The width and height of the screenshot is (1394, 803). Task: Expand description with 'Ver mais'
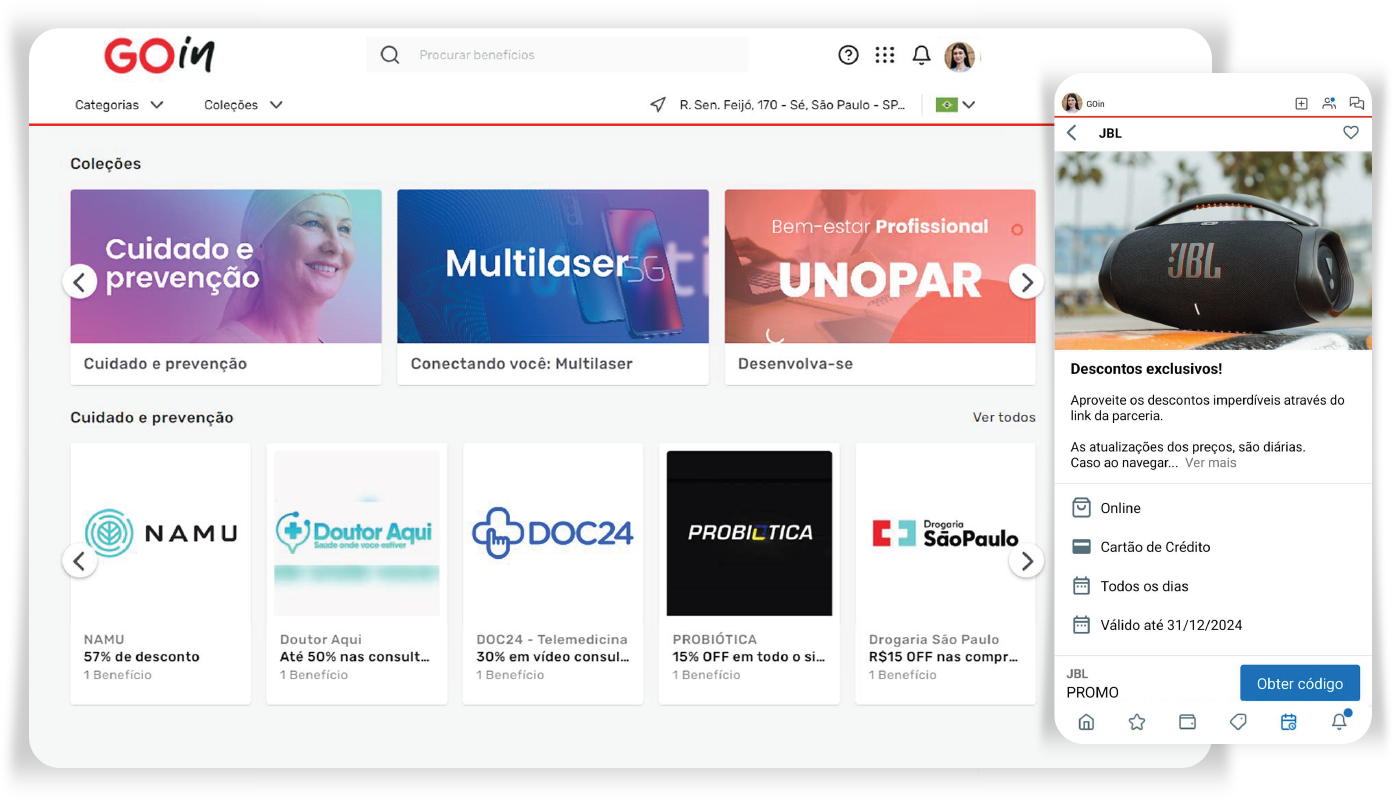coord(1211,463)
